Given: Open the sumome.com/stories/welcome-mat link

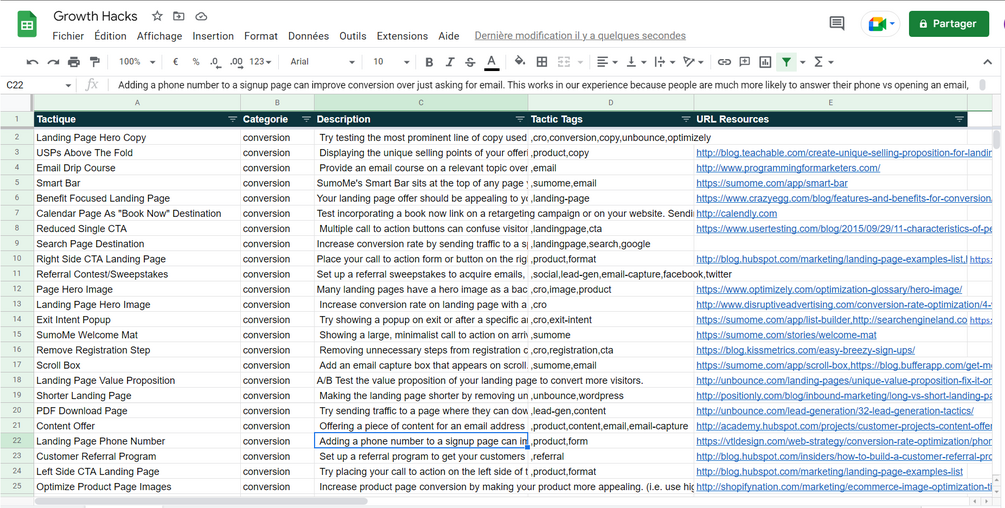Looking at the screenshot, I should pos(786,335).
